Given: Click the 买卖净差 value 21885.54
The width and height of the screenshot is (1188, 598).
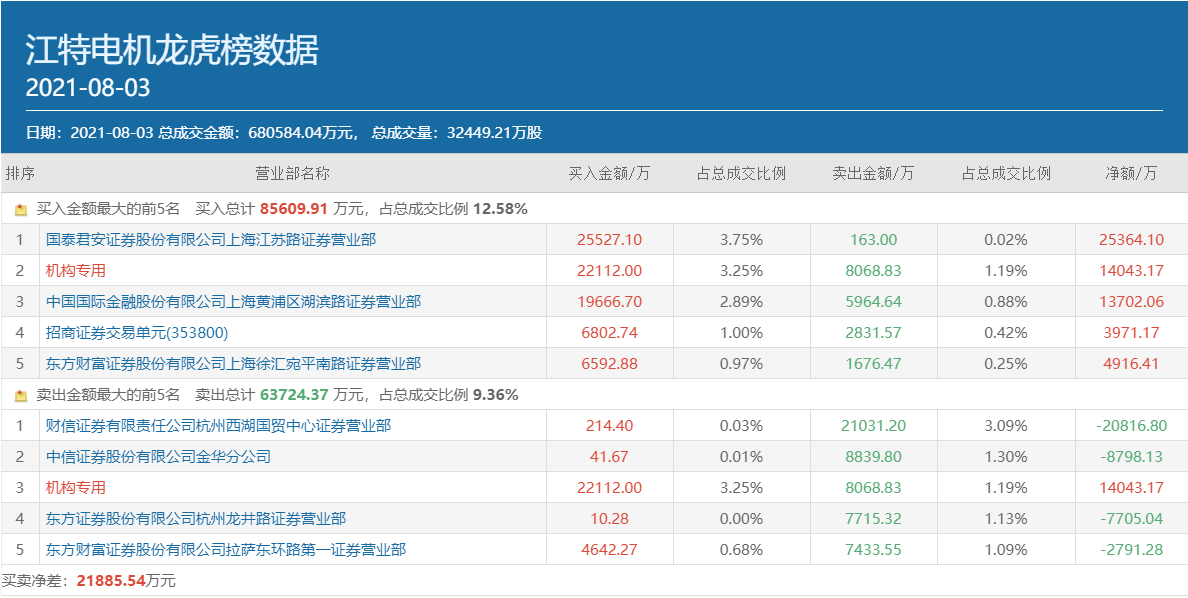Looking at the screenshot, I should 111,581.
